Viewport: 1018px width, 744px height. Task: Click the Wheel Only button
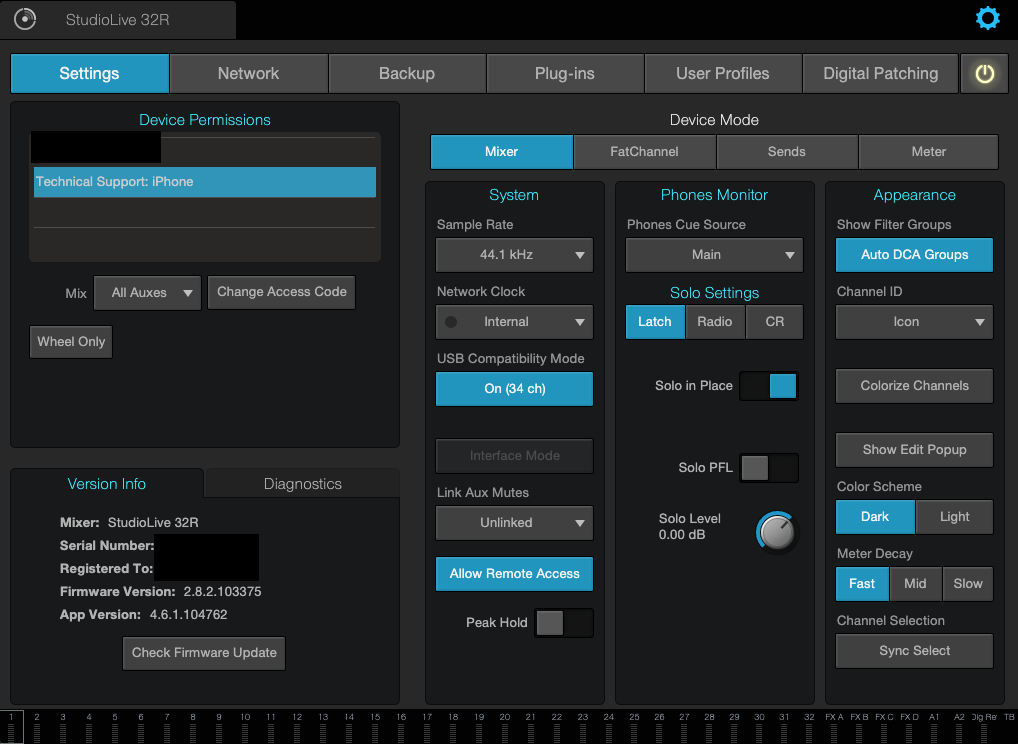(71, 342)
